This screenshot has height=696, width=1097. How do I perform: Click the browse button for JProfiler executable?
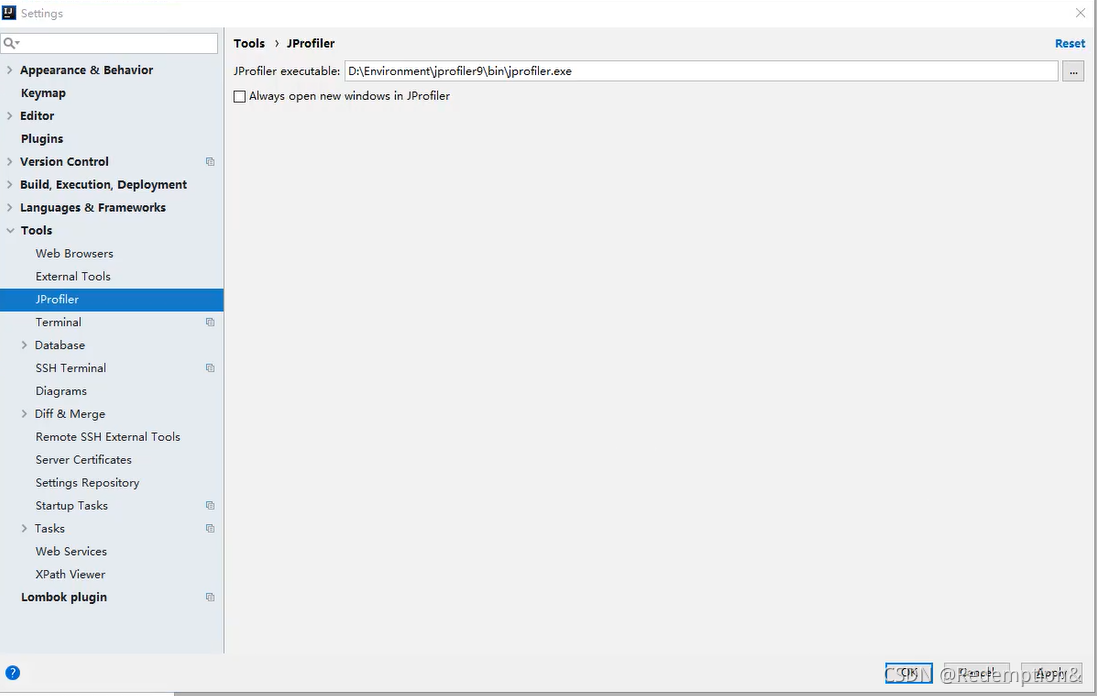tap(1073, 71)
